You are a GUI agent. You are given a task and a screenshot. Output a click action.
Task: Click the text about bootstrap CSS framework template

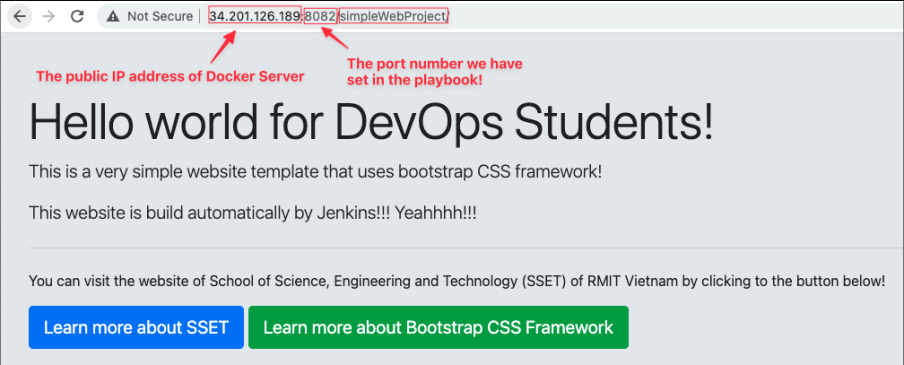pyautogui.click(x=315, y=171)
